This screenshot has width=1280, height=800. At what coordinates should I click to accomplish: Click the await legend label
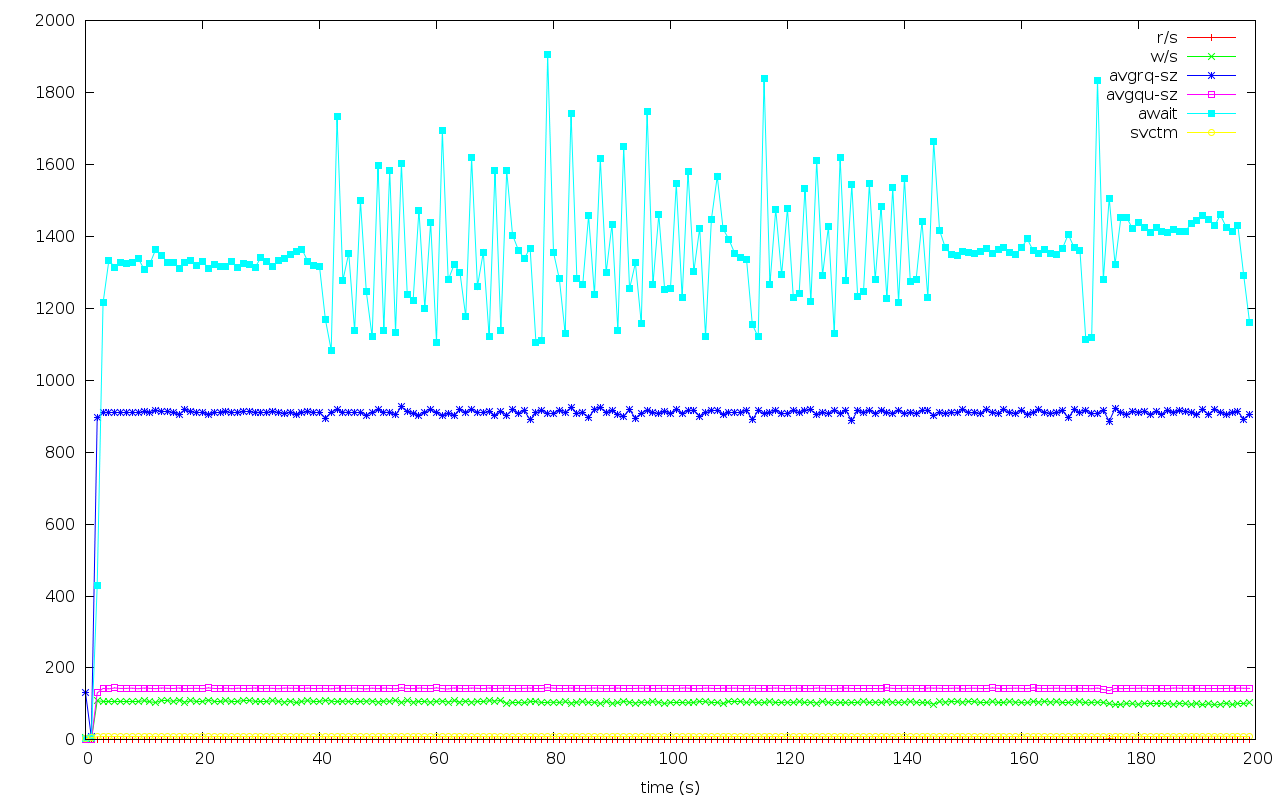1158,113
